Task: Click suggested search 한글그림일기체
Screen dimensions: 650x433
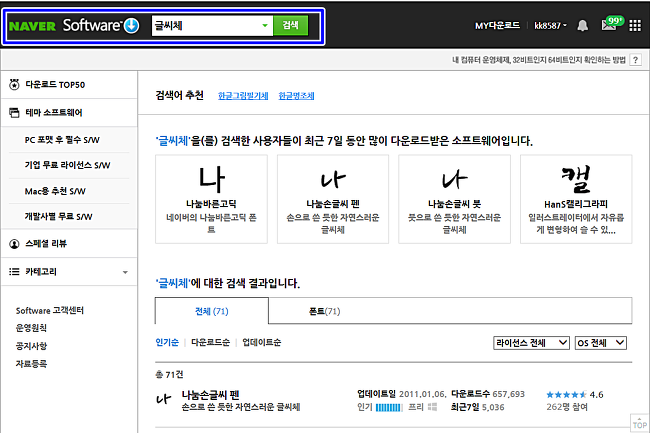Action: click(243, 96)
